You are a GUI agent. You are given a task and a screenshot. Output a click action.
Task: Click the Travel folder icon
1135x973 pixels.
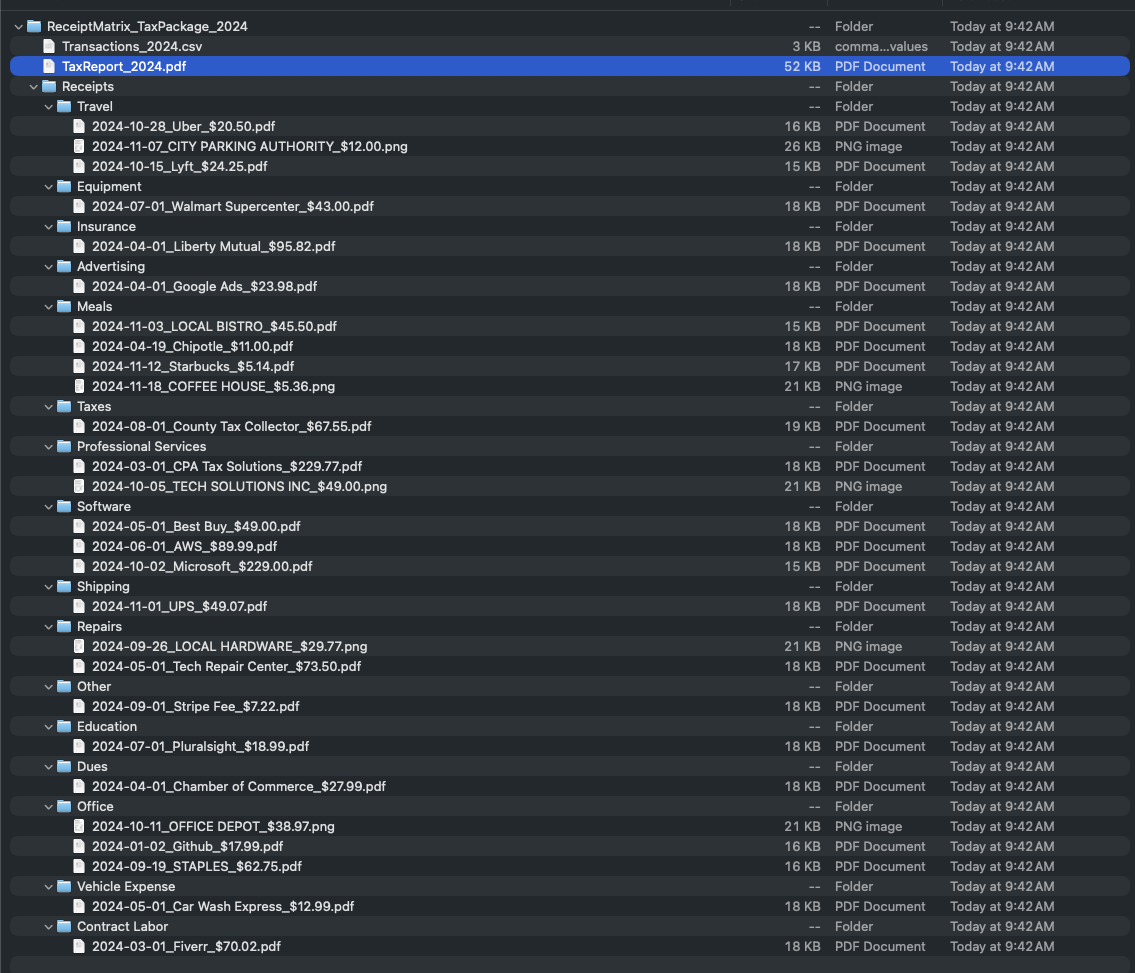tap(64, 106)
